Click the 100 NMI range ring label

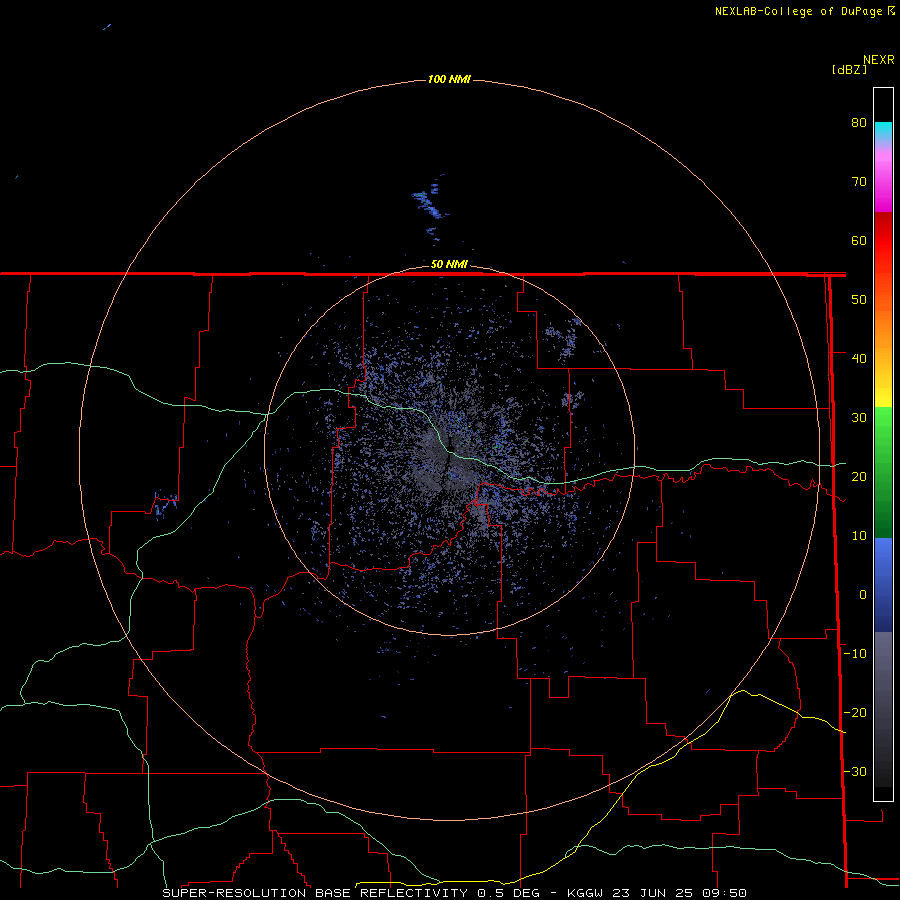pos(449,79)
